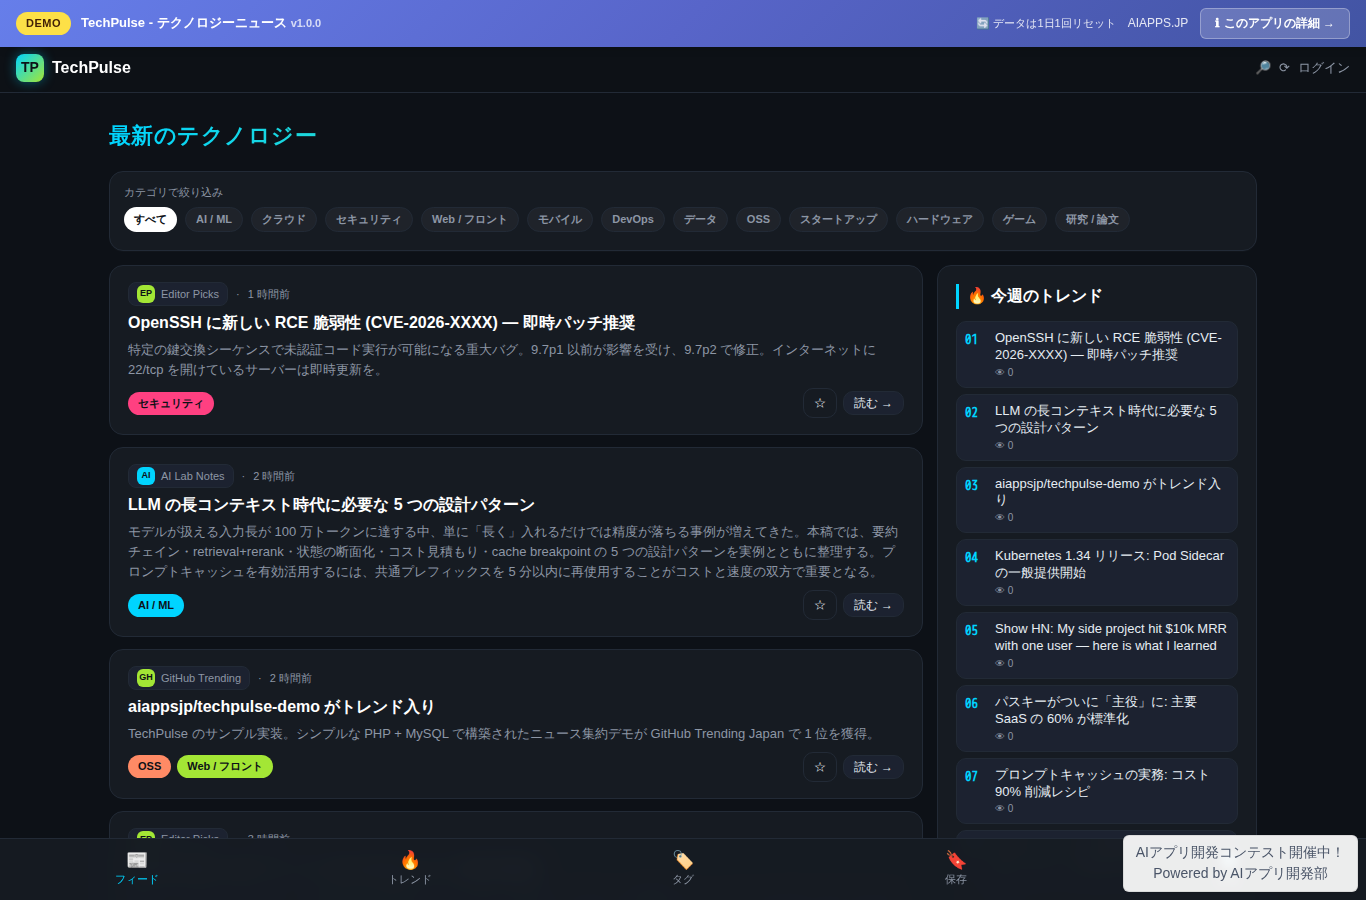Click the orange OSS tag on techpulse-demo card
The image size is (1366, 900).
pyautogui.click(x=149, y=766)
